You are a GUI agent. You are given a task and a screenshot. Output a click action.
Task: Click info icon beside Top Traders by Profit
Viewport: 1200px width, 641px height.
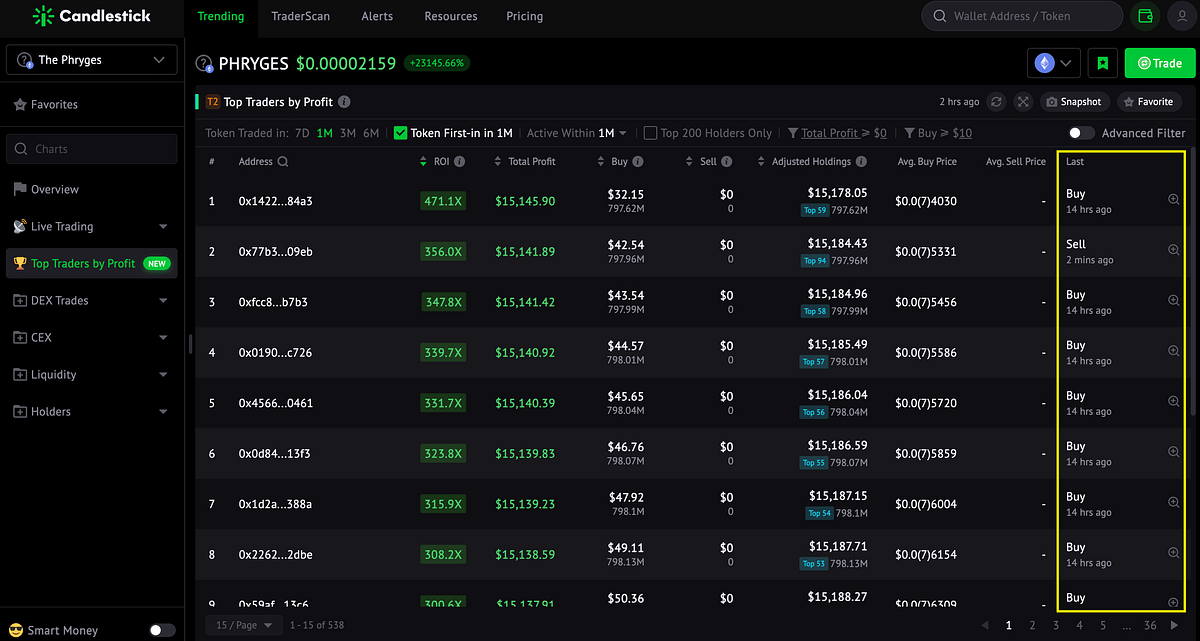[344, 102]
